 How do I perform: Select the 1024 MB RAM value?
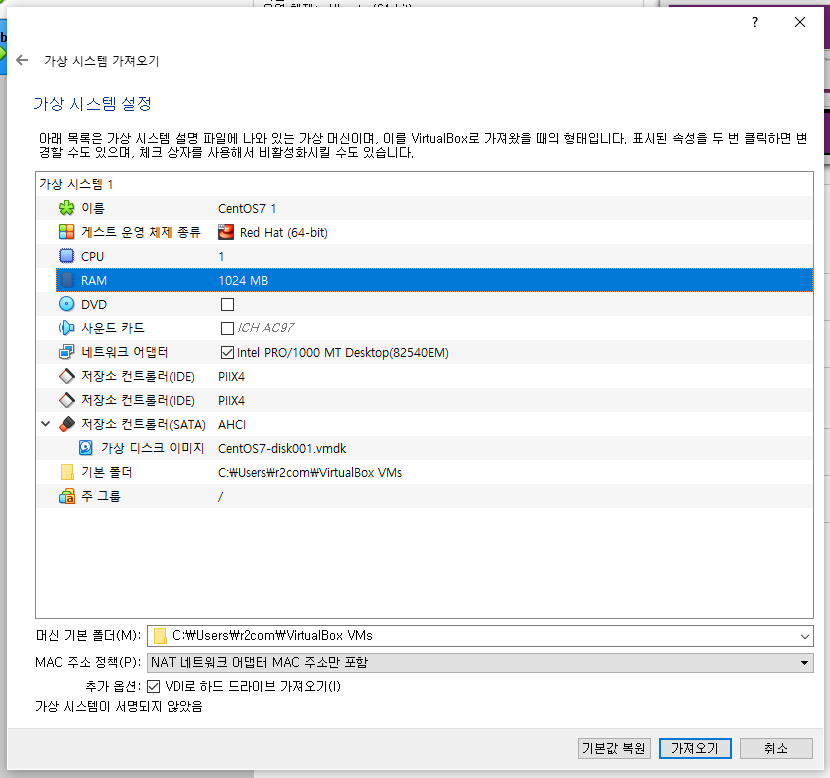pyautogui.click(x=243, y=281)
